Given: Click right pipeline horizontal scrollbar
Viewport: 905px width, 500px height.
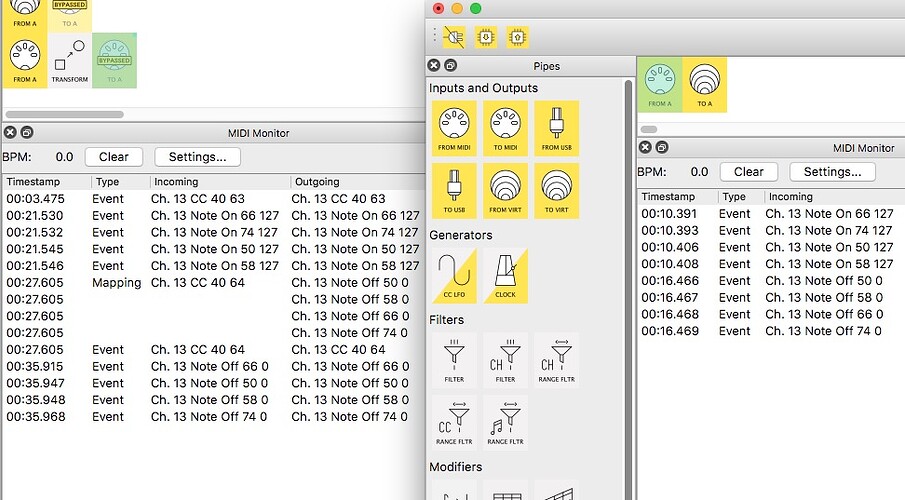Looking at the screenshot, I should [649, 129].
